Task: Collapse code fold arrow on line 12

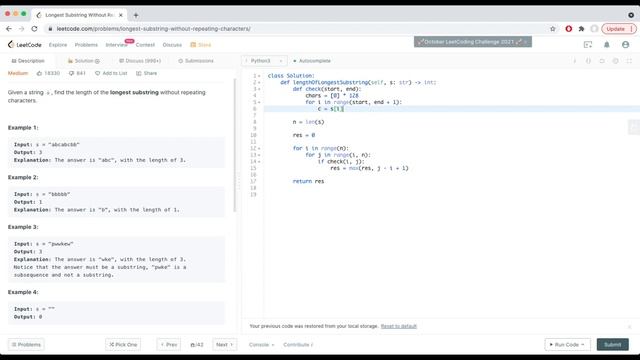Action: pyautogui.click(x=259, y=148)
